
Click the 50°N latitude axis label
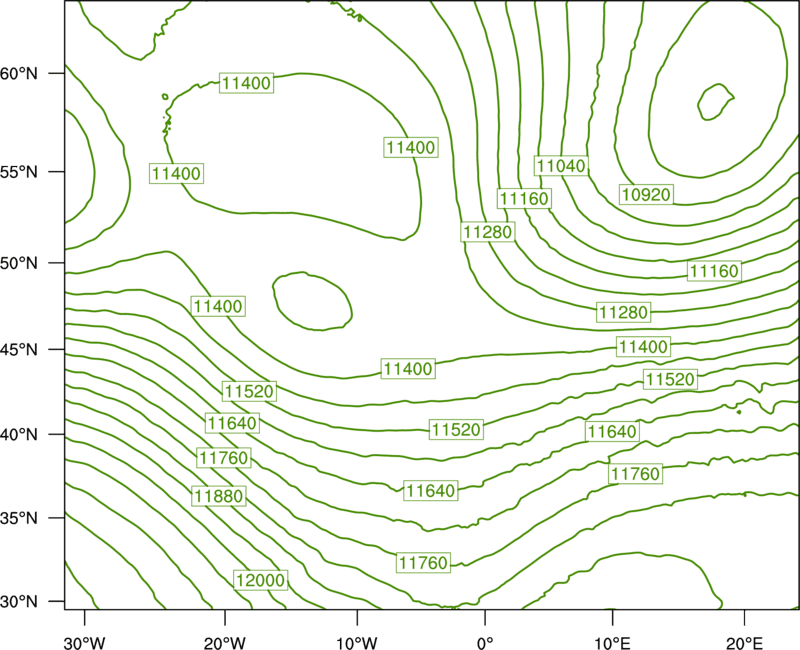coord(19,263)
